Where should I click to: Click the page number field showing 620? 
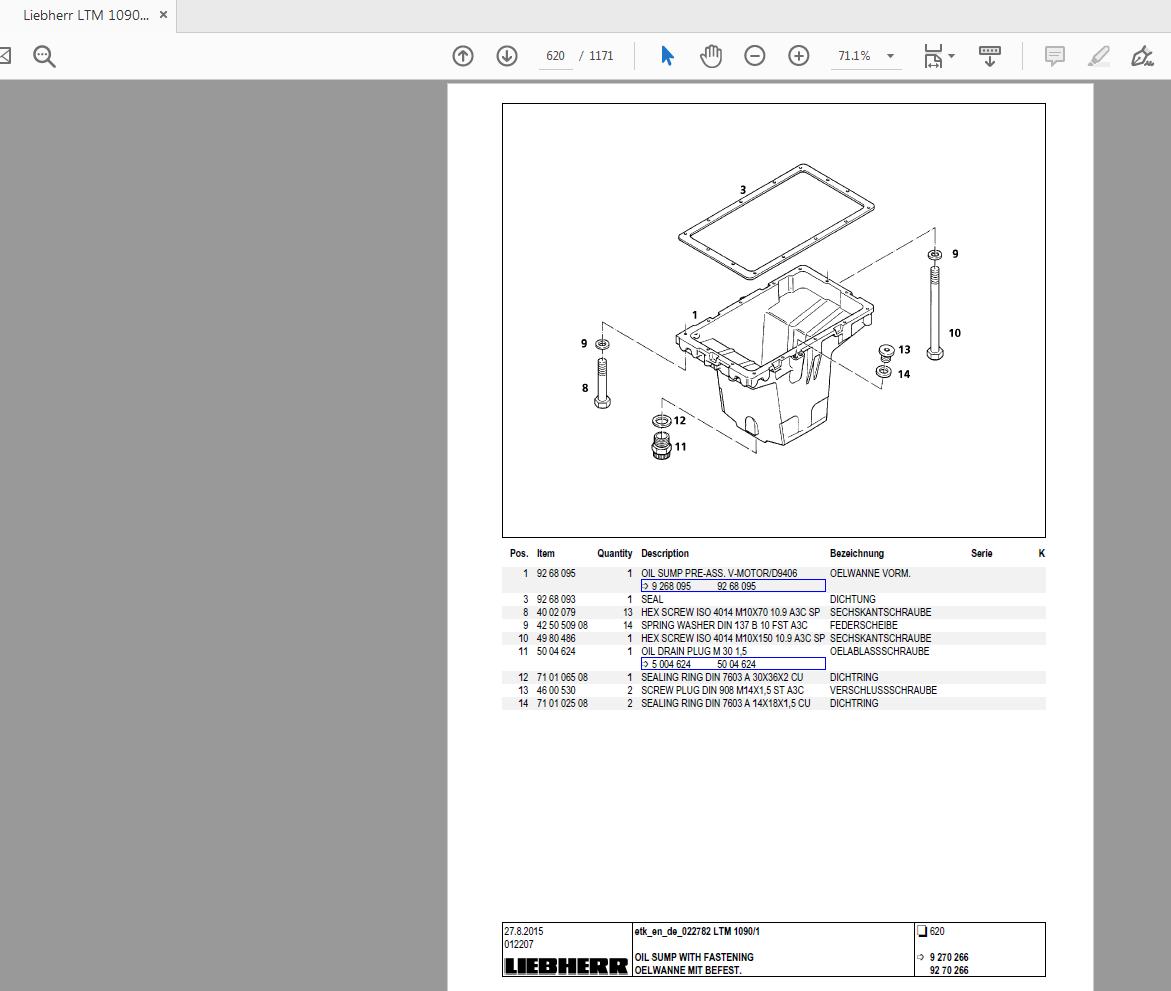click(x=555, y=56)
